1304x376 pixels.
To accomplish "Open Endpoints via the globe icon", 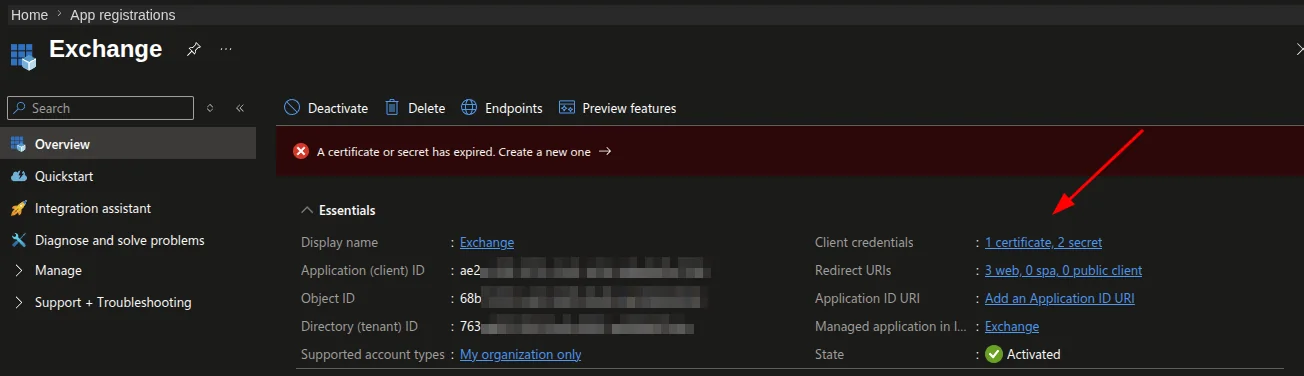I will 469,108.
